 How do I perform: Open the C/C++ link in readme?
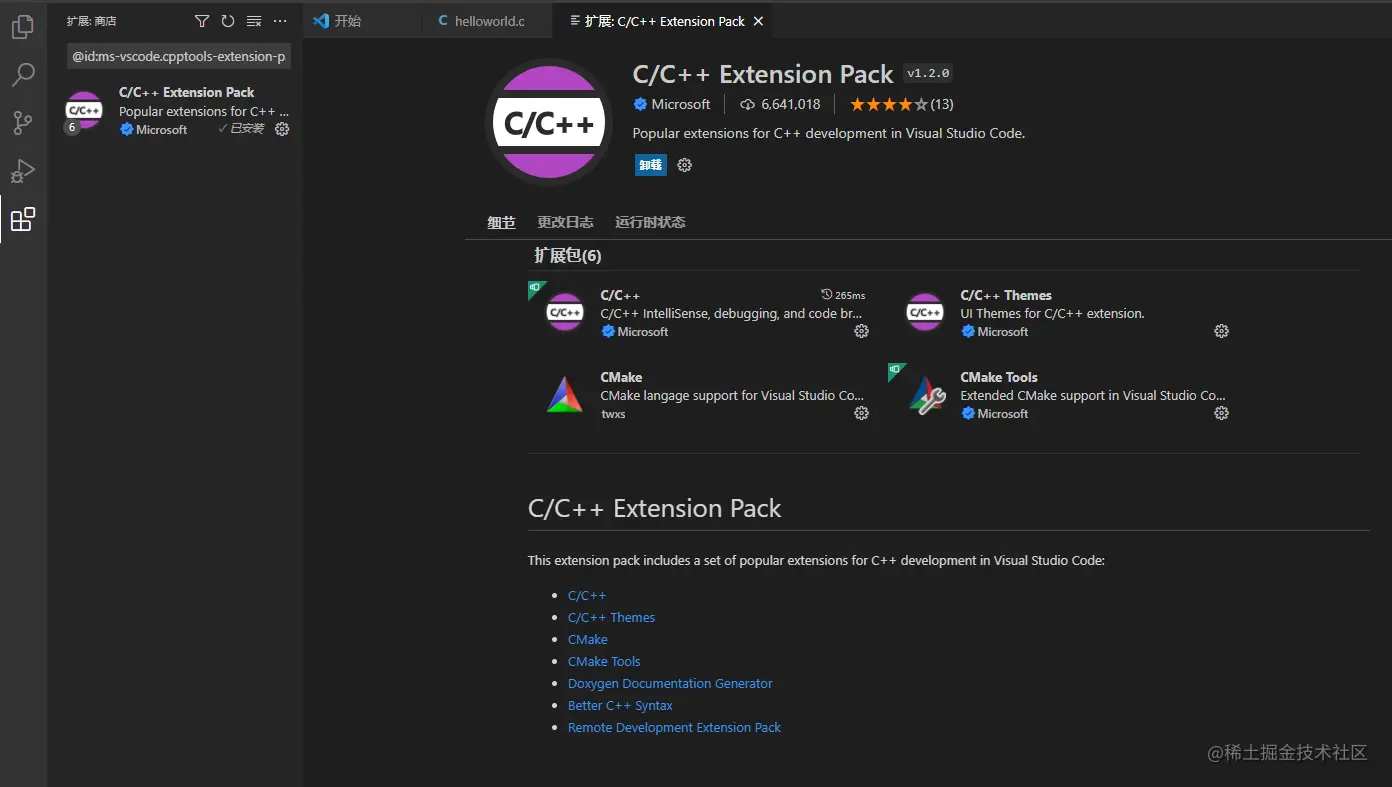[x=587, y=595]
